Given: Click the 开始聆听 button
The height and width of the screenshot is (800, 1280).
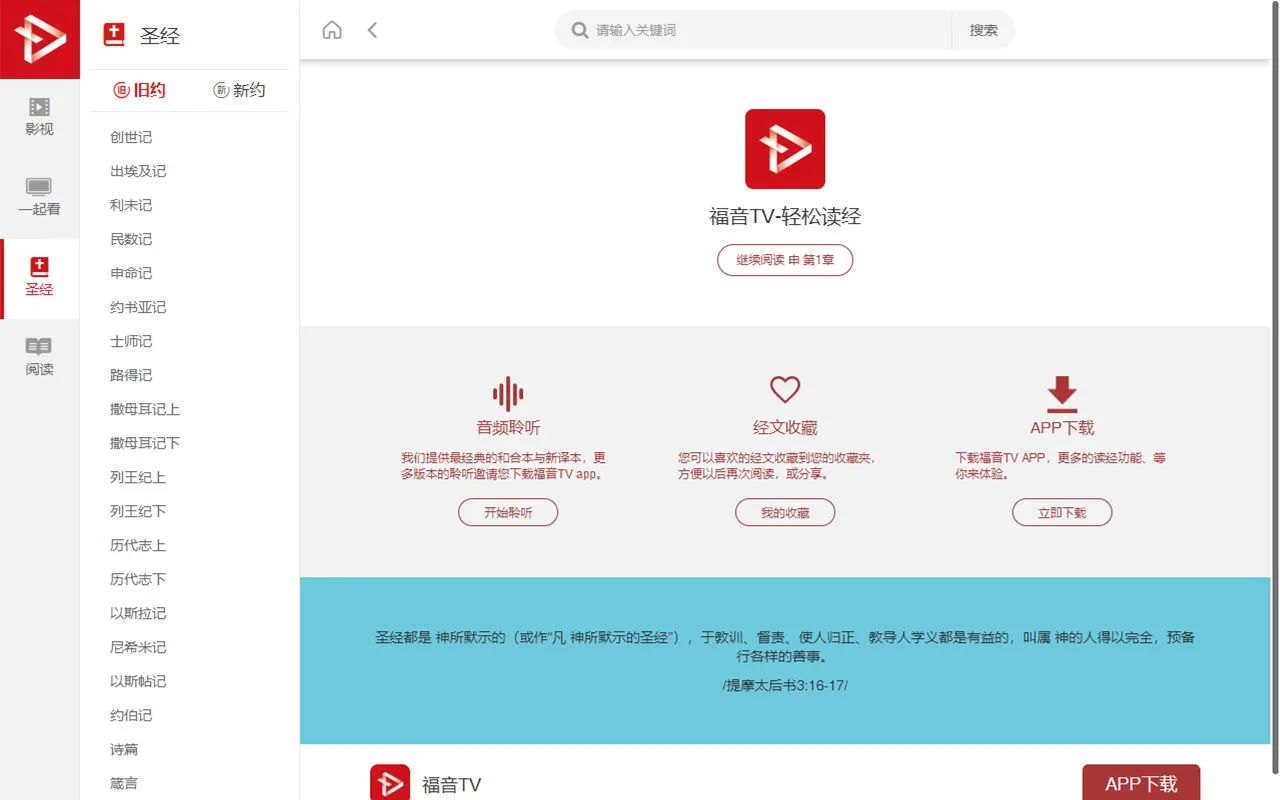Looking at the screenshot, I should pos(508,513).
